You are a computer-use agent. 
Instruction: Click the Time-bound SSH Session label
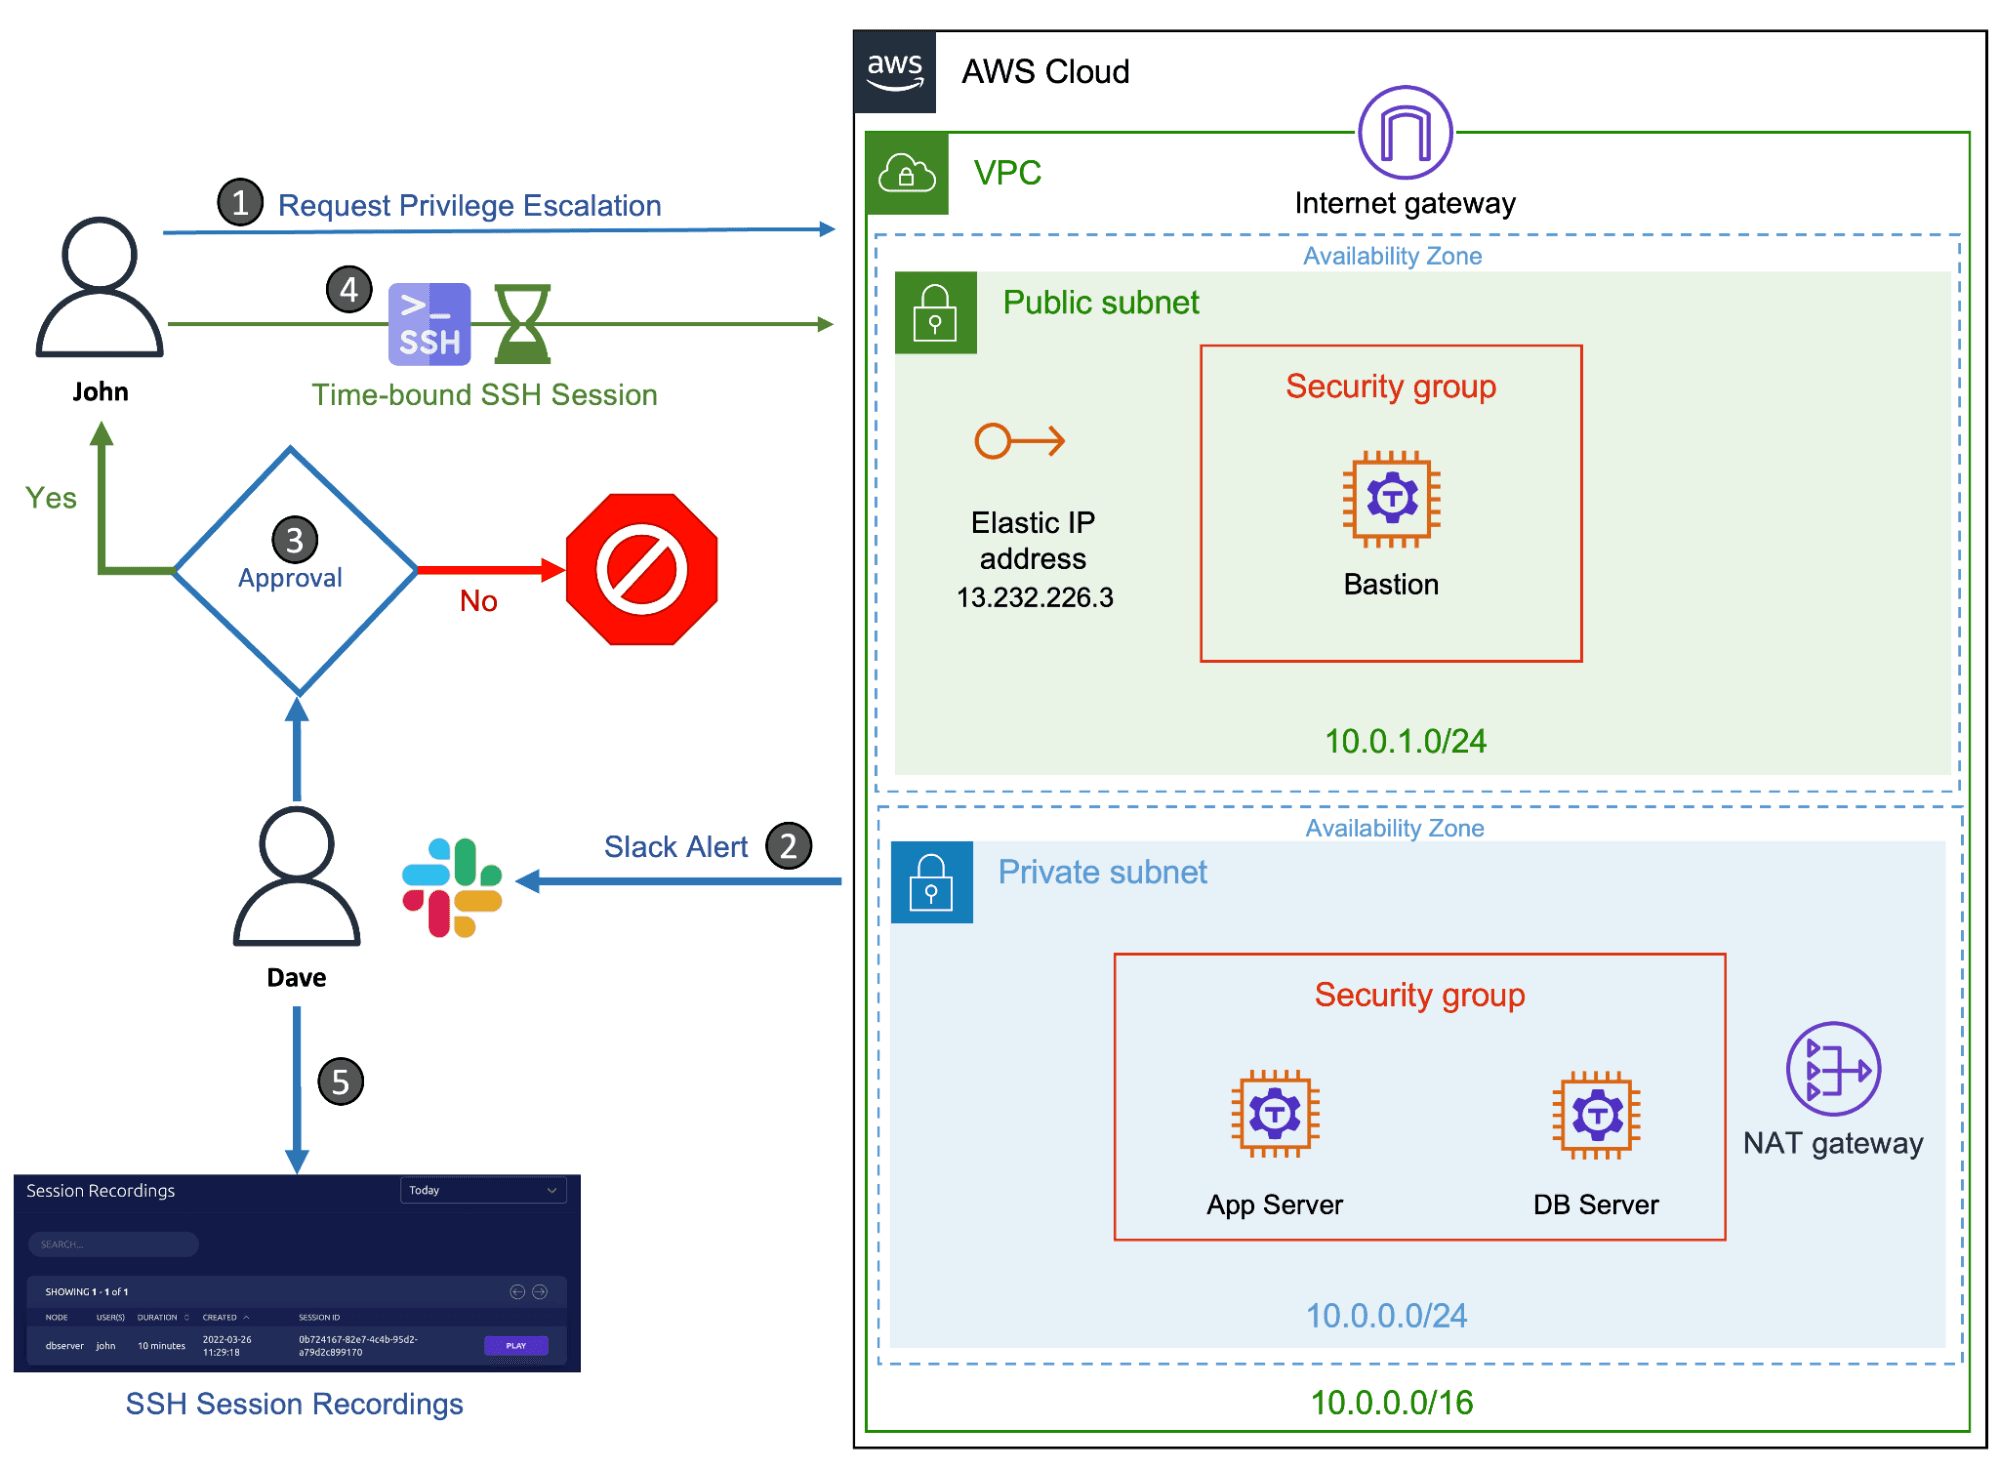click(484, 395)
